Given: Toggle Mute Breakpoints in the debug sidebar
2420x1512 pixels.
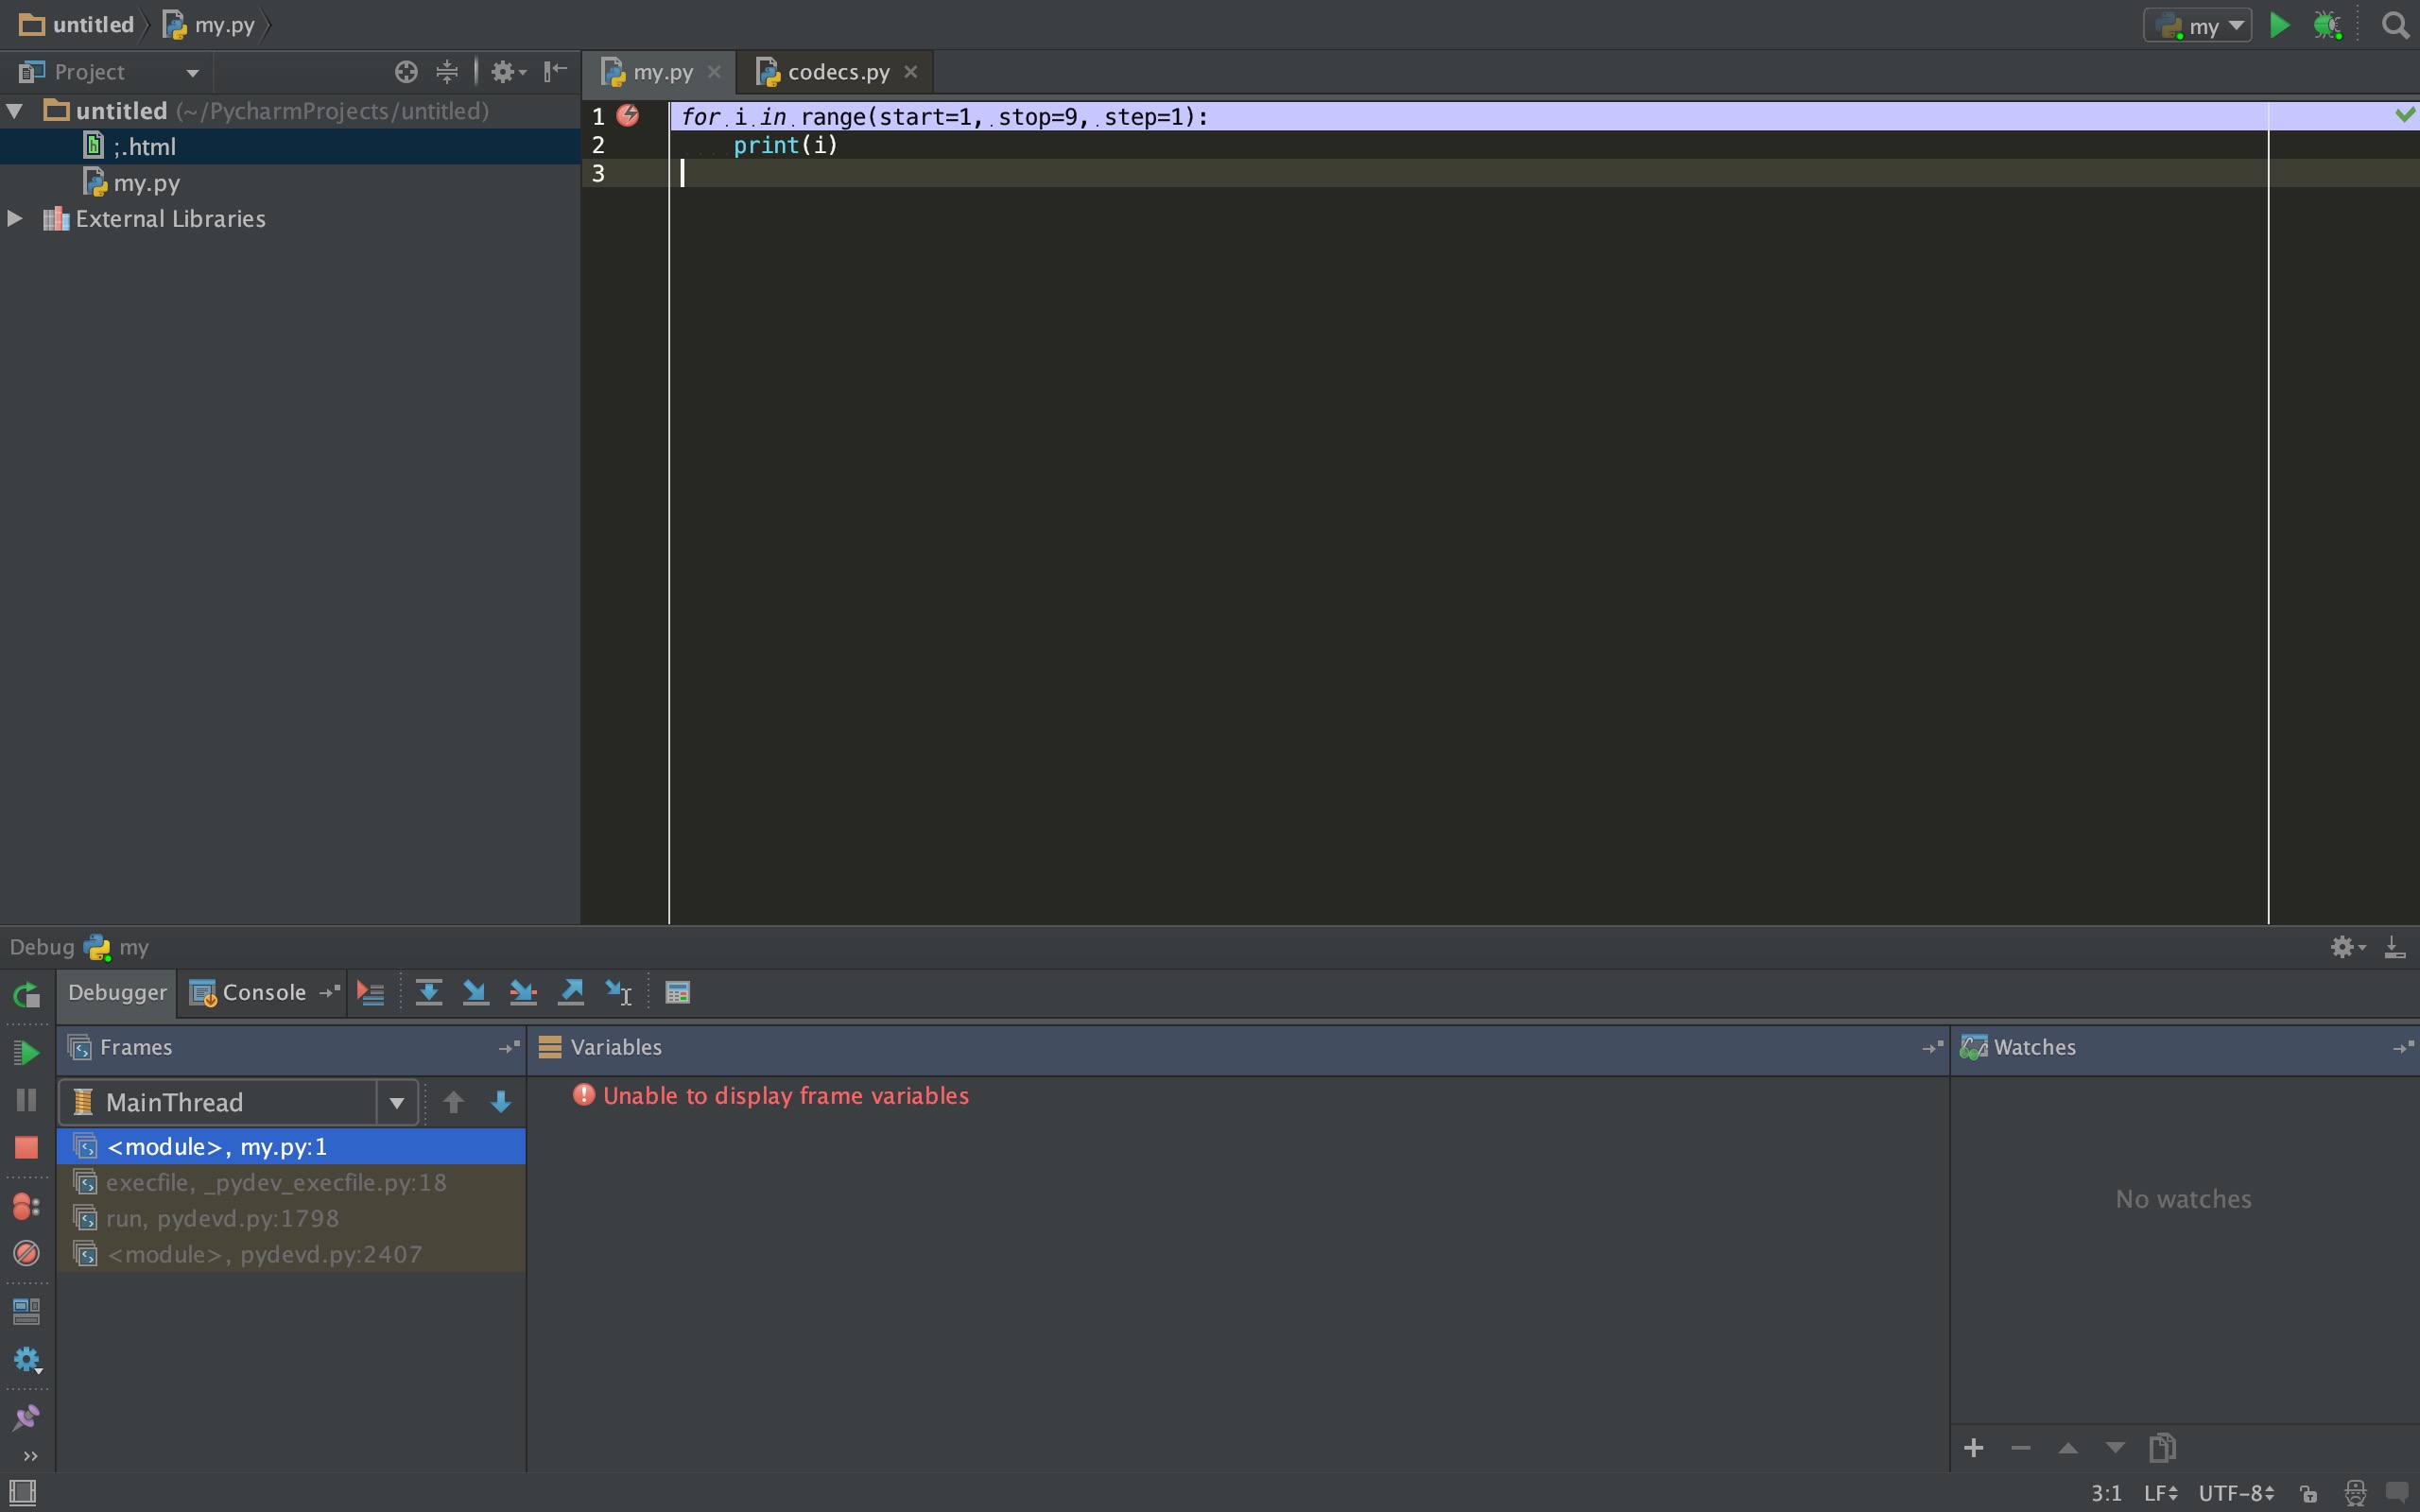Looking at the screenshot, I should [x=26, y=1253].
